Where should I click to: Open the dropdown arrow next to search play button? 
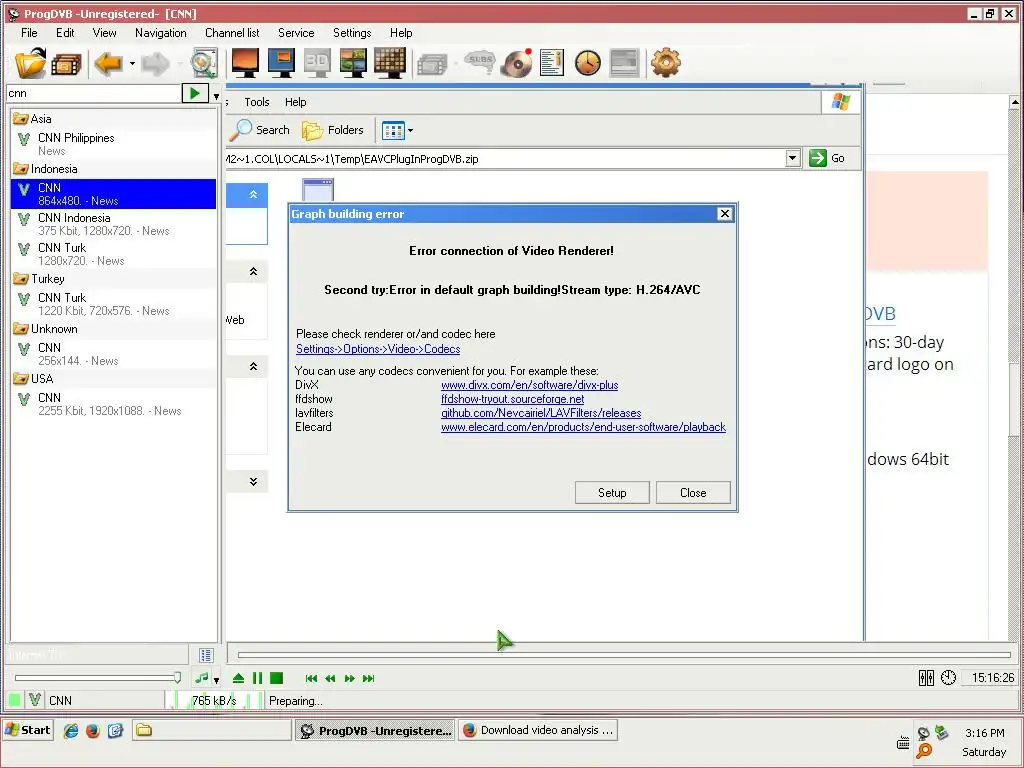tap(216, 96)
